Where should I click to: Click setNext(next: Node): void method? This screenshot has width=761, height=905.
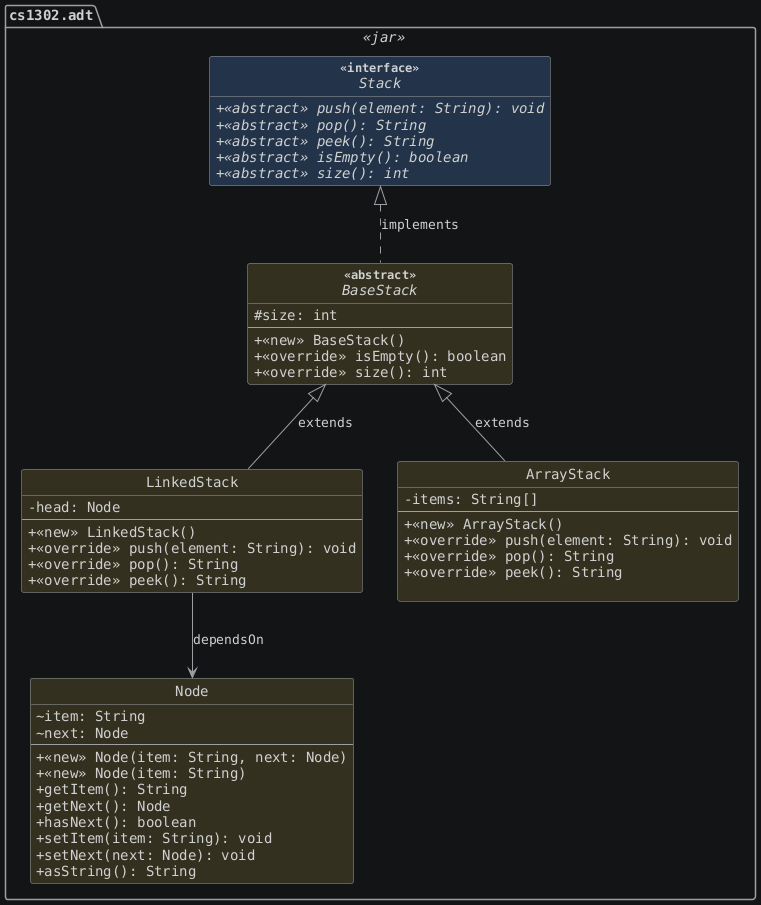pyautogui.click(x=145, y=855)
